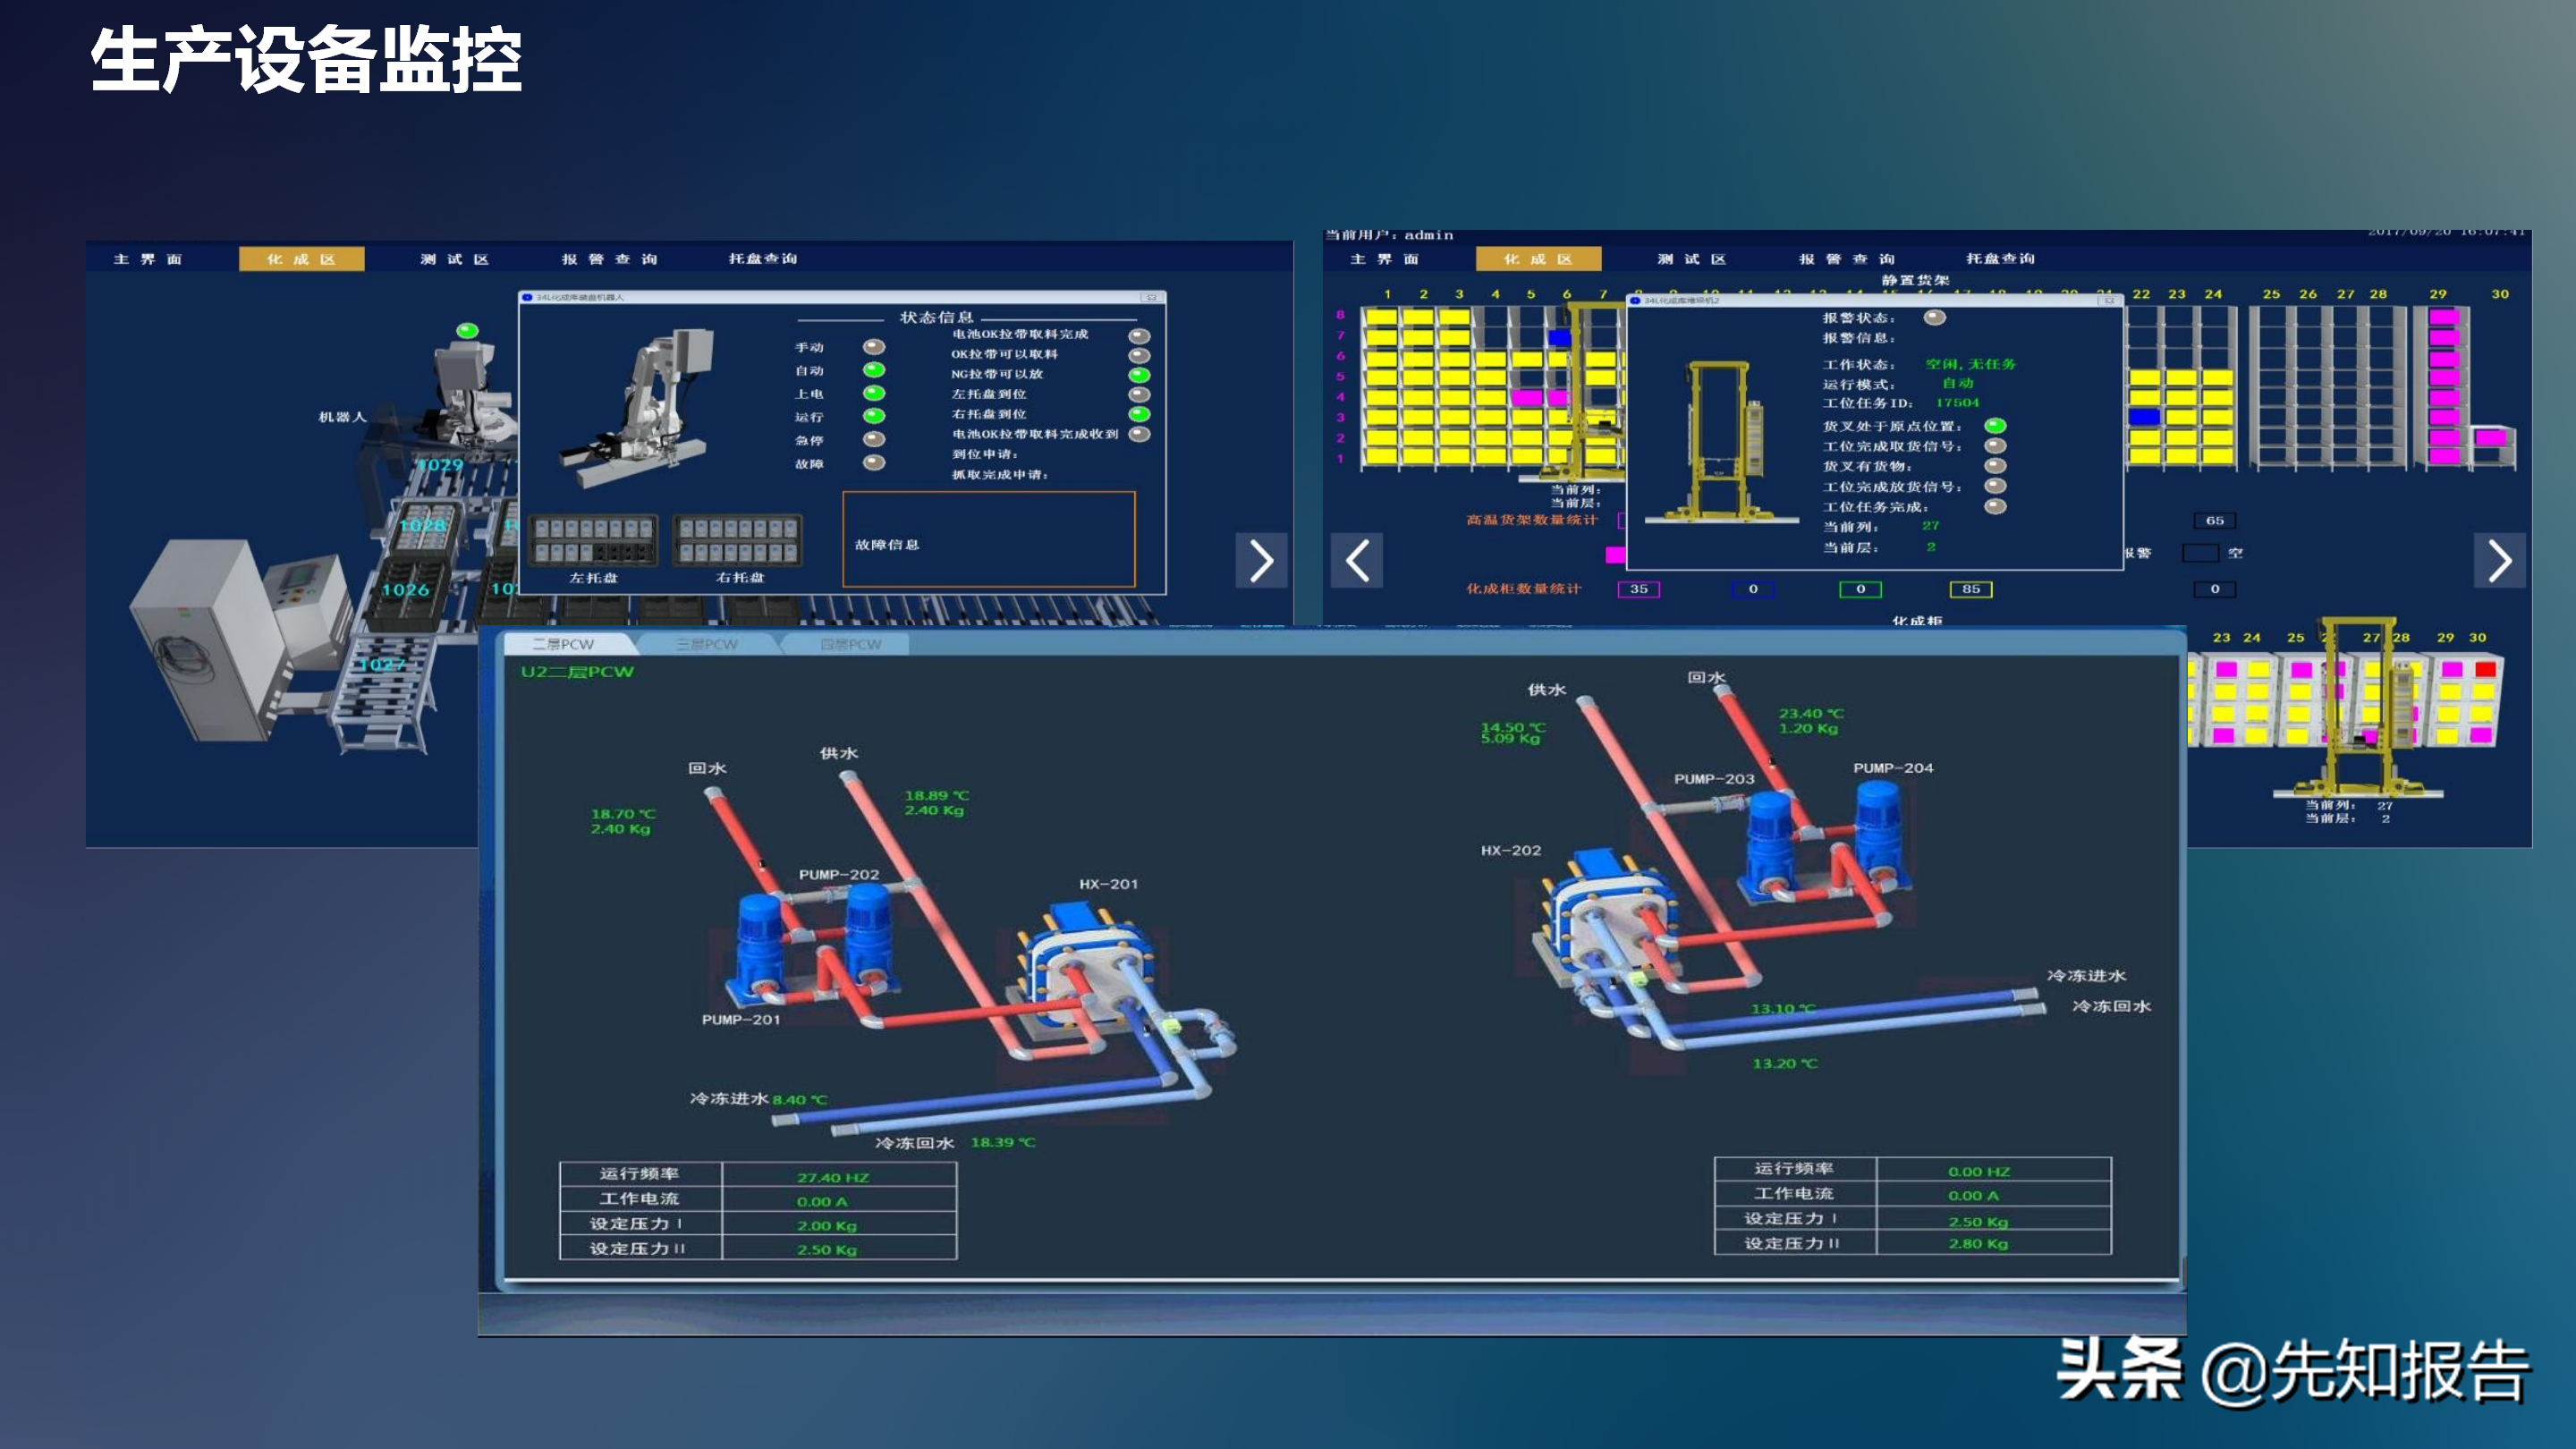Click the 报警状态 indicator lamp
Viewport: 2576px width, 1449px height.
[x=1935, y=318]
